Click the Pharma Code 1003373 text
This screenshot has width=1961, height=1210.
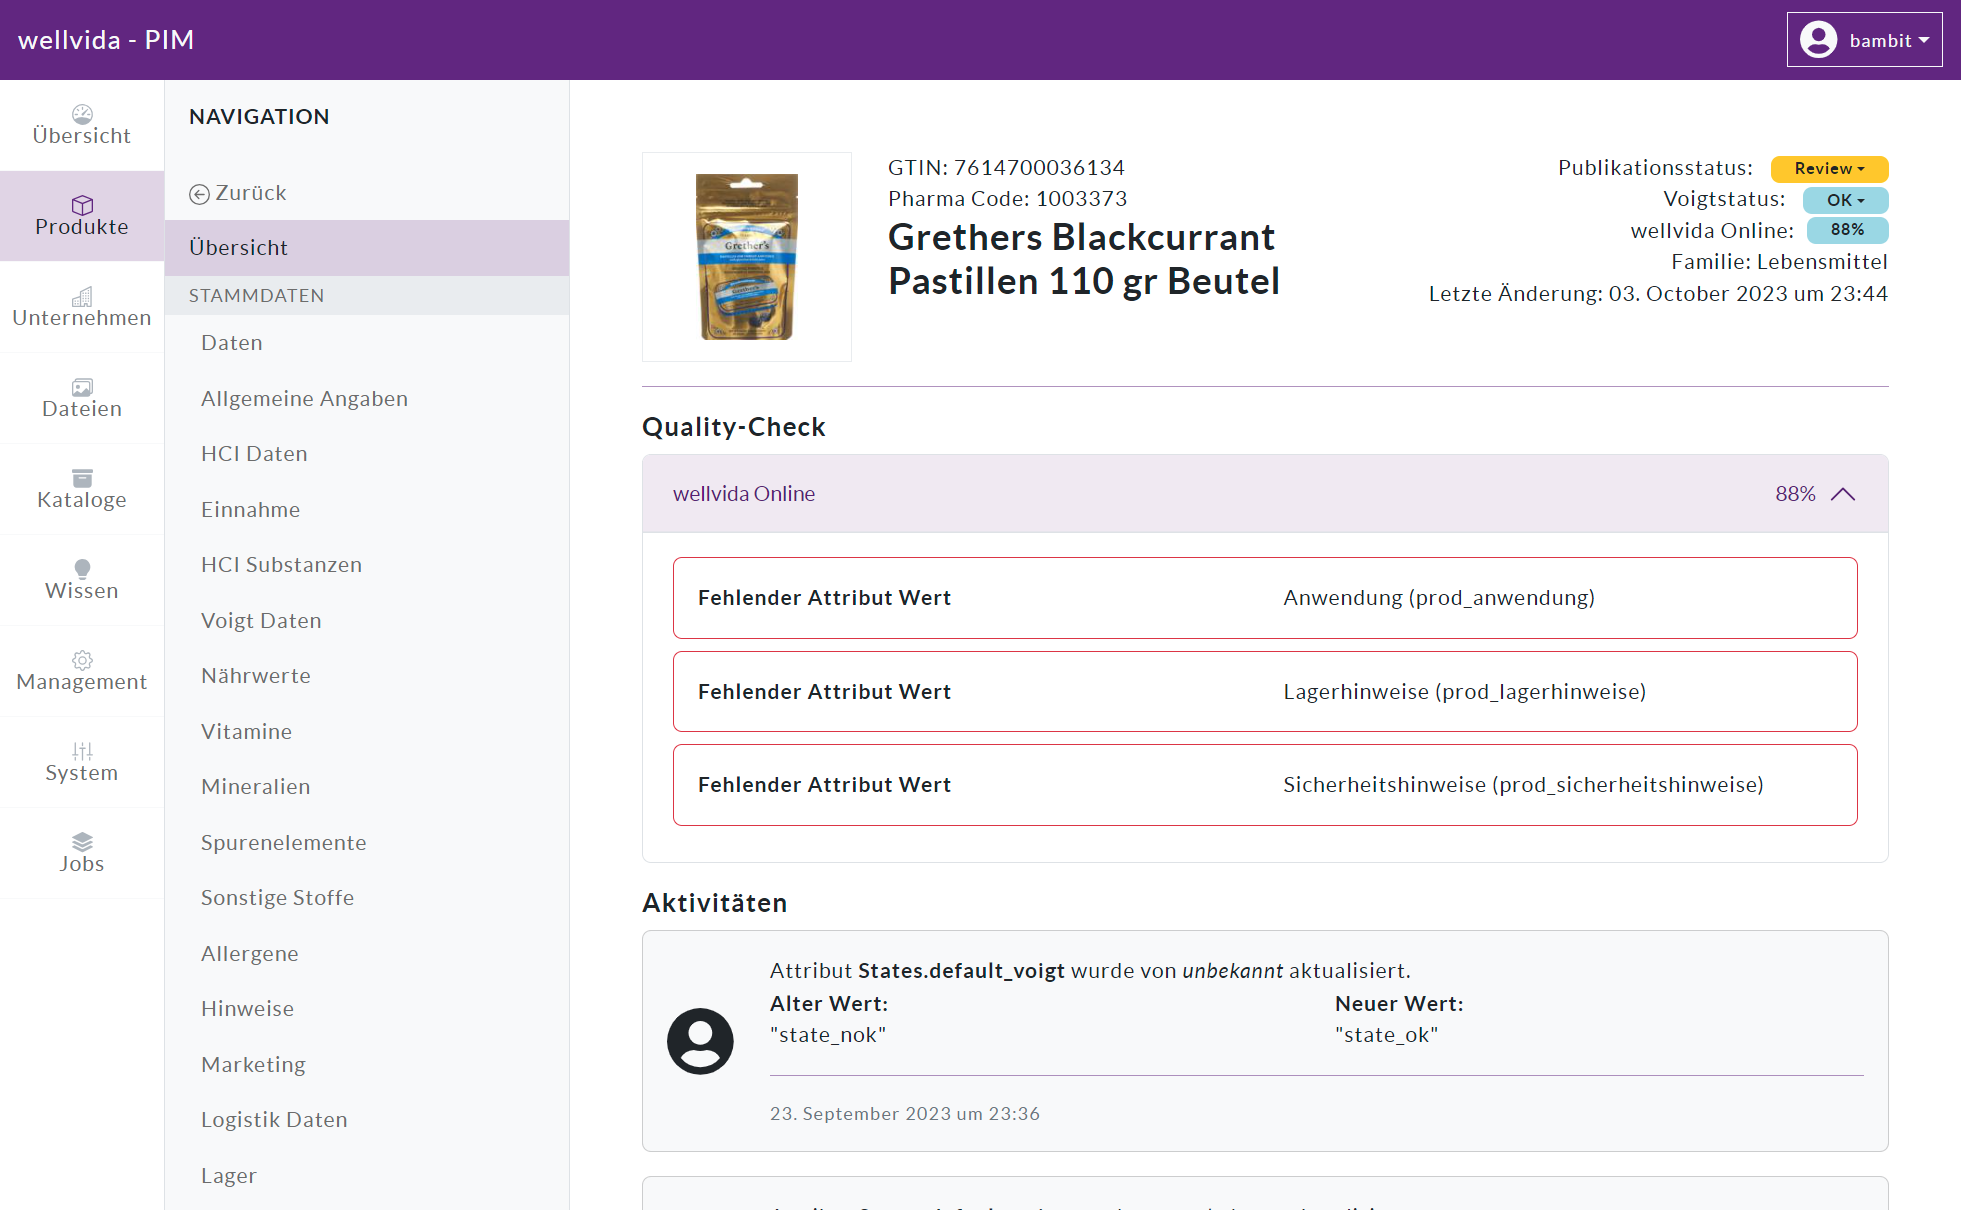click(1007, 199)
